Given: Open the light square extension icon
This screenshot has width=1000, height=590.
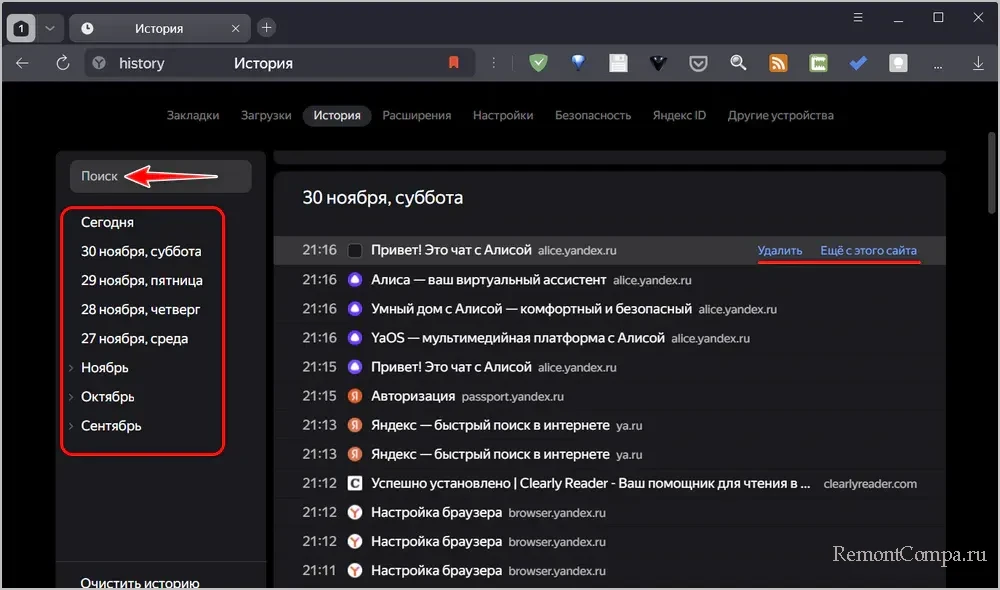Looking at the screenshot, I should click(898, 63).
